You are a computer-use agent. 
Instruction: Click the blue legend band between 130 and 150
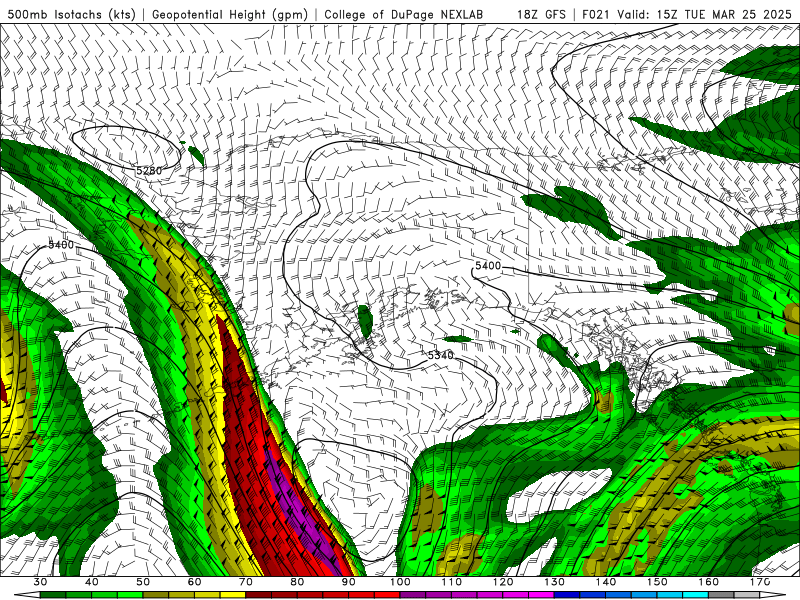606,595
